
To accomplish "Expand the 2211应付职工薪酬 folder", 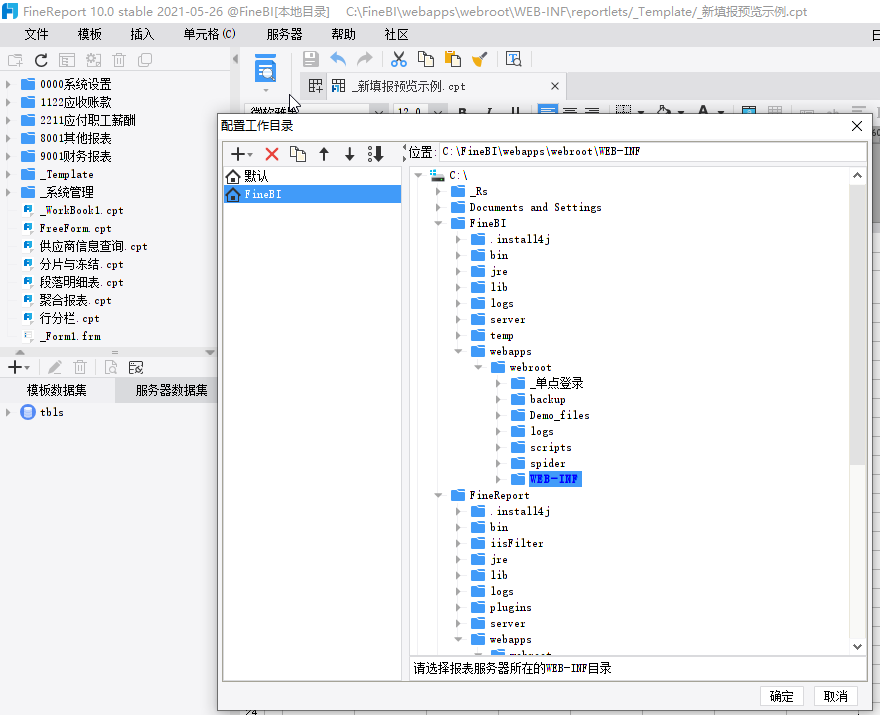I will click(x=8, y=120).
